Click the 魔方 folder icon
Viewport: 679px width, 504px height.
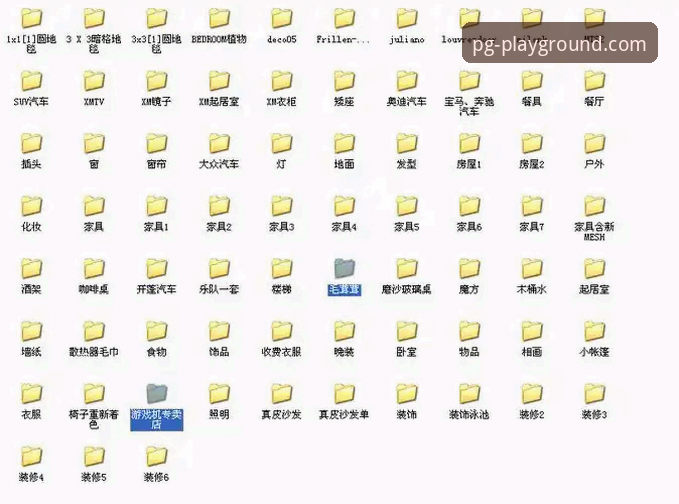[x=469, y=268]
